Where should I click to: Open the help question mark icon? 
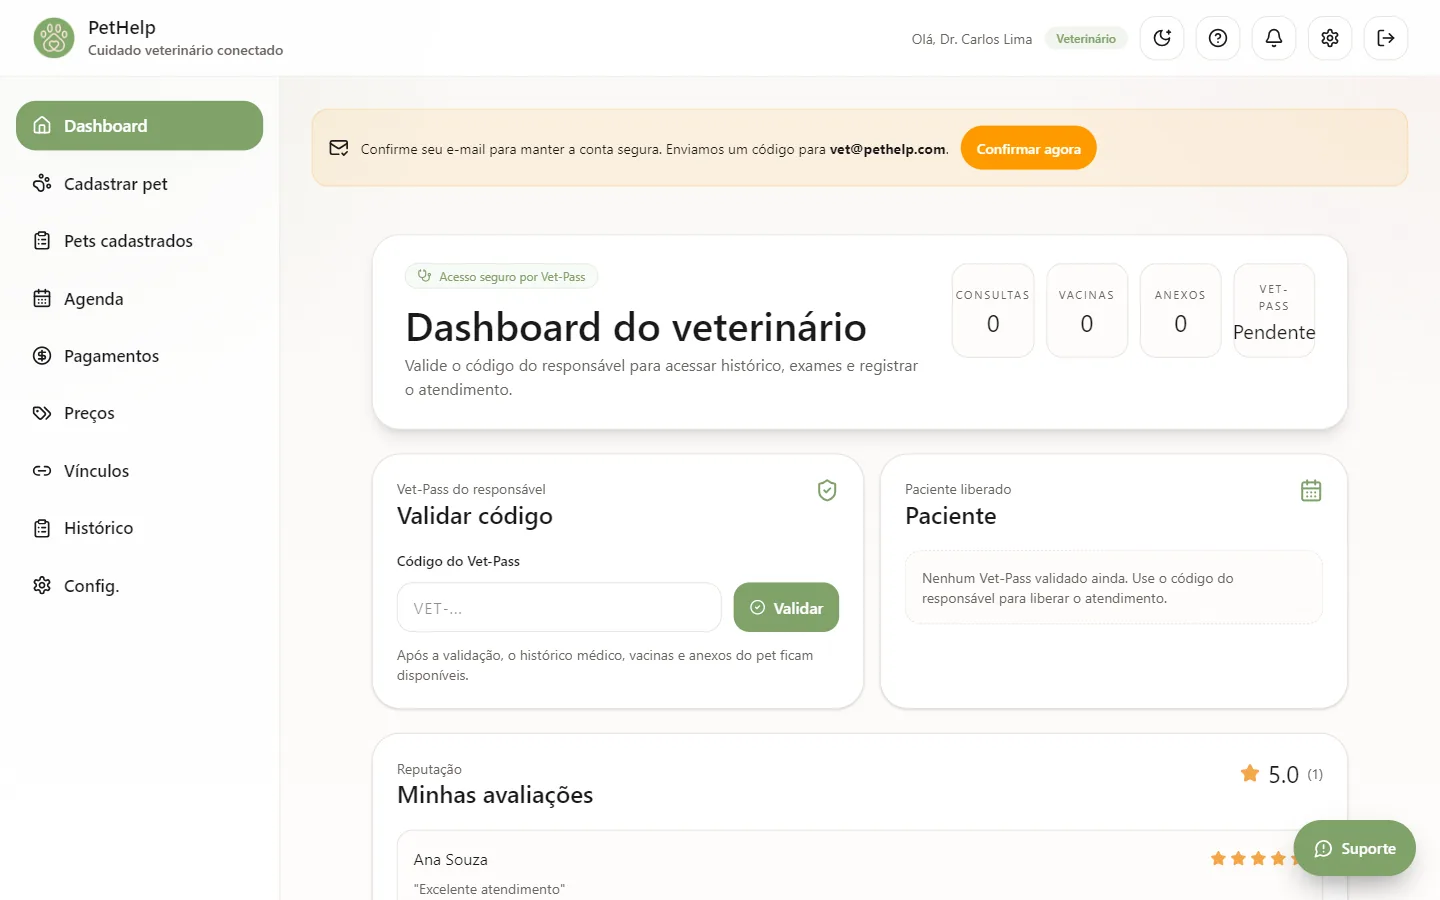click(1218, 38)
